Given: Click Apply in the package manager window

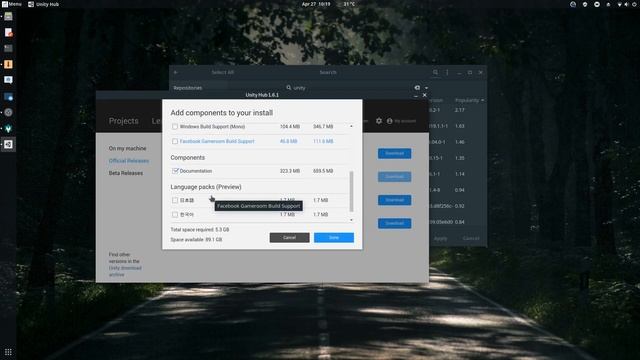Looking at the screenshot, I should click(440, 238).
